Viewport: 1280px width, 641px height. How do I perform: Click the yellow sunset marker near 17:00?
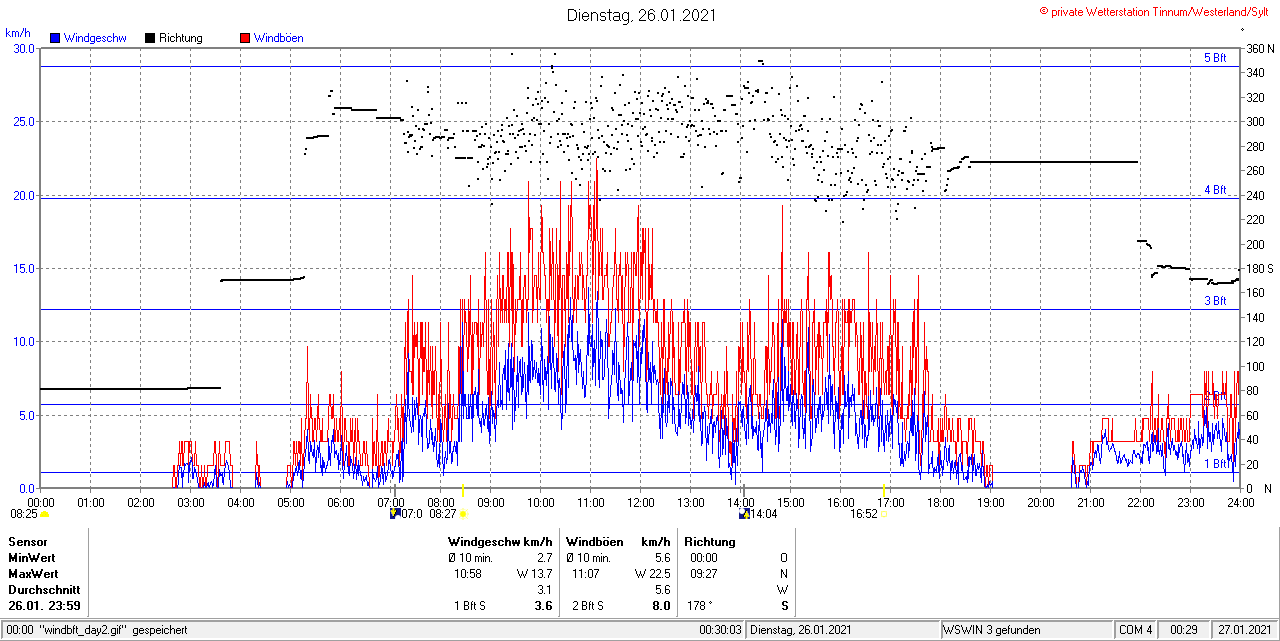click(884, 489)
